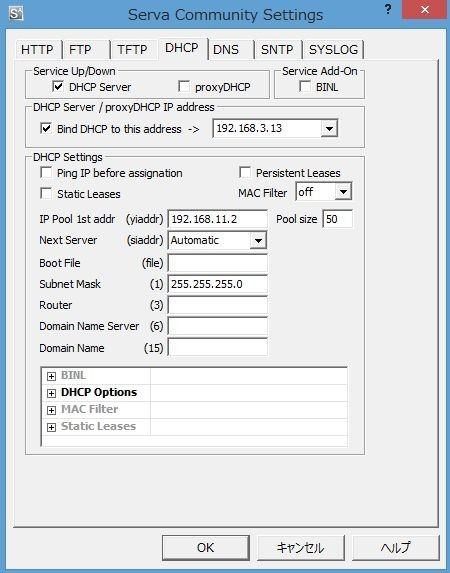Expand the Static Leases tree node
This screenshot has width=450, height=573.
(x=52, y=427)
